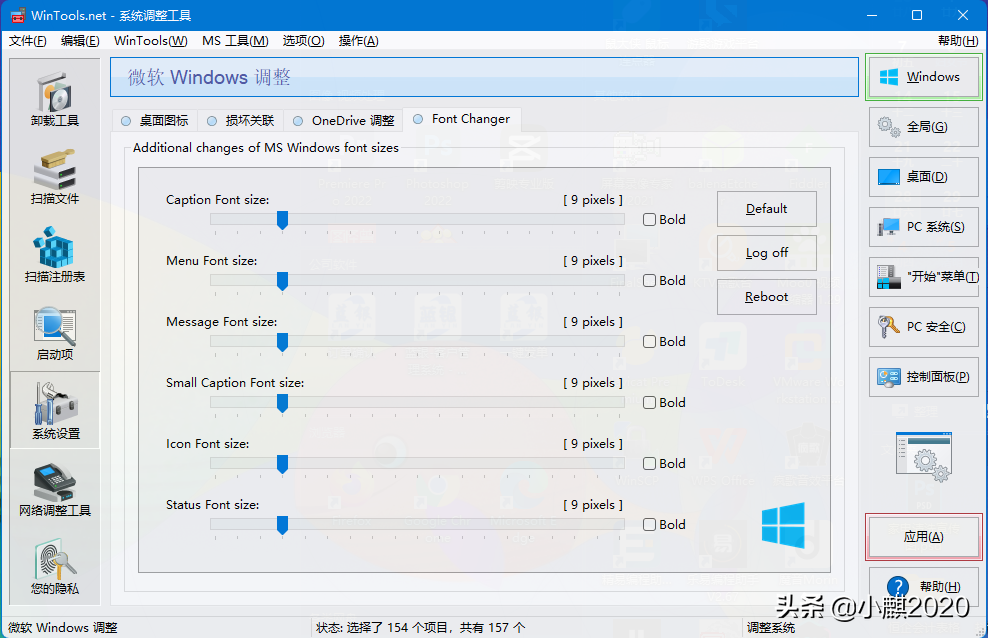Open the 帮助(H) menu in menu bar
This screenshot has height=638, width=988.
point(958,41)
